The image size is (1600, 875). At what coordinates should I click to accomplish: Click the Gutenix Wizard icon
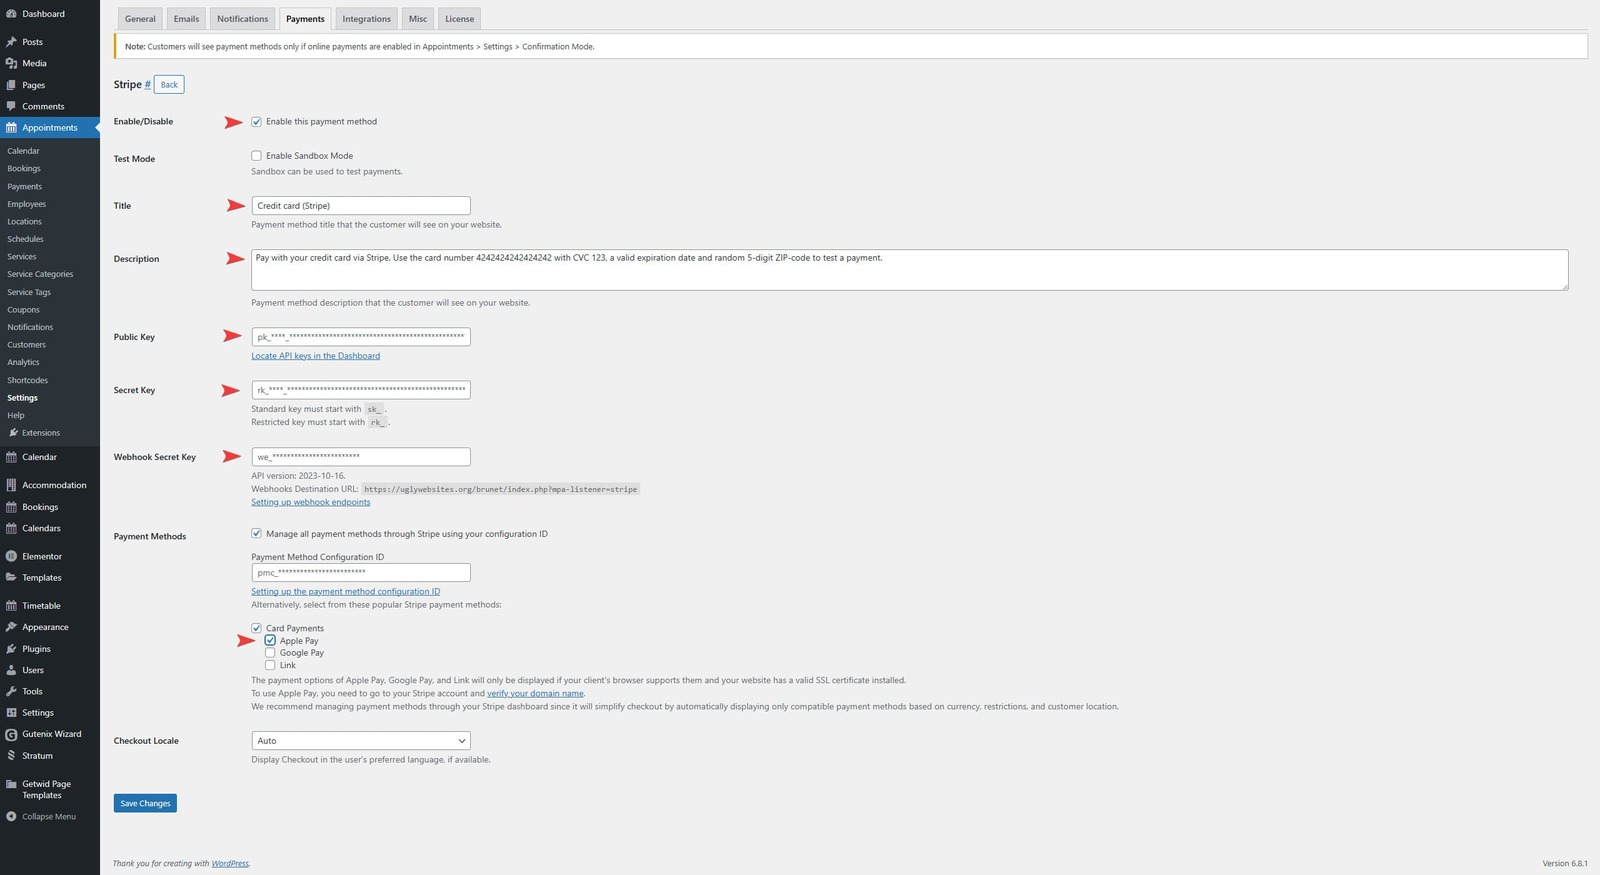[11, 734]
